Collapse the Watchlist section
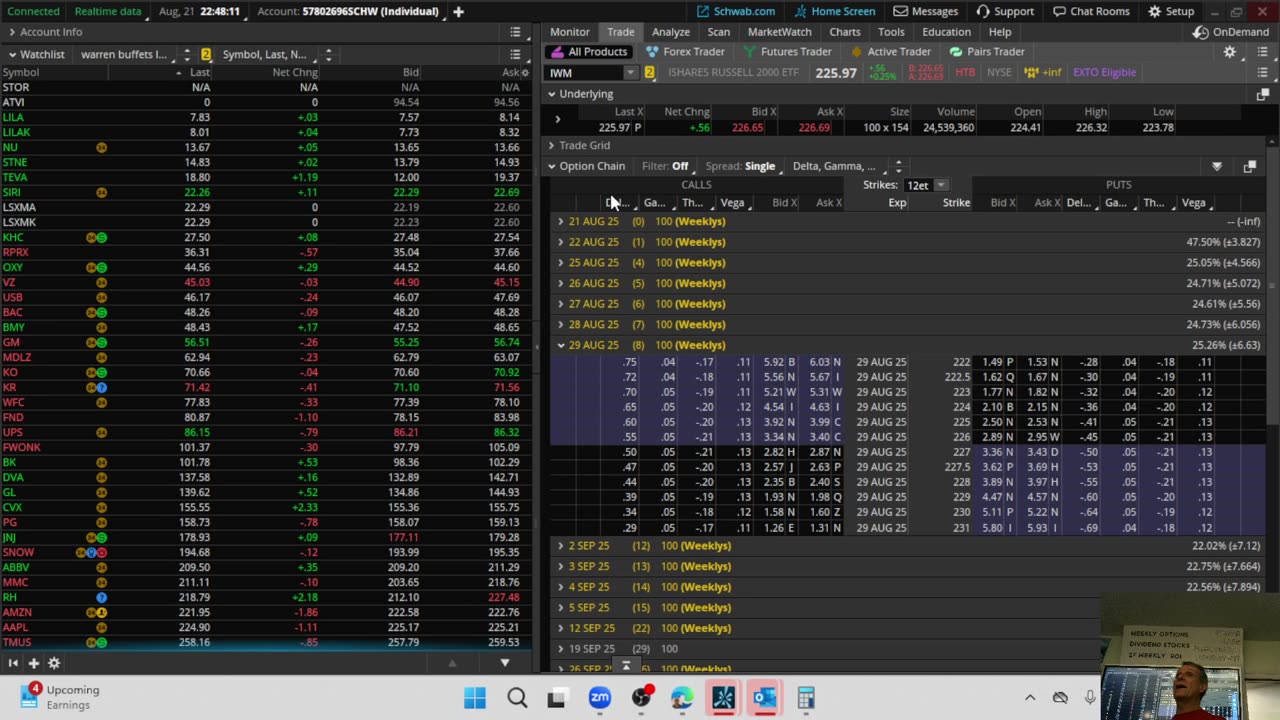The image size is (1280, 720). 12,54
